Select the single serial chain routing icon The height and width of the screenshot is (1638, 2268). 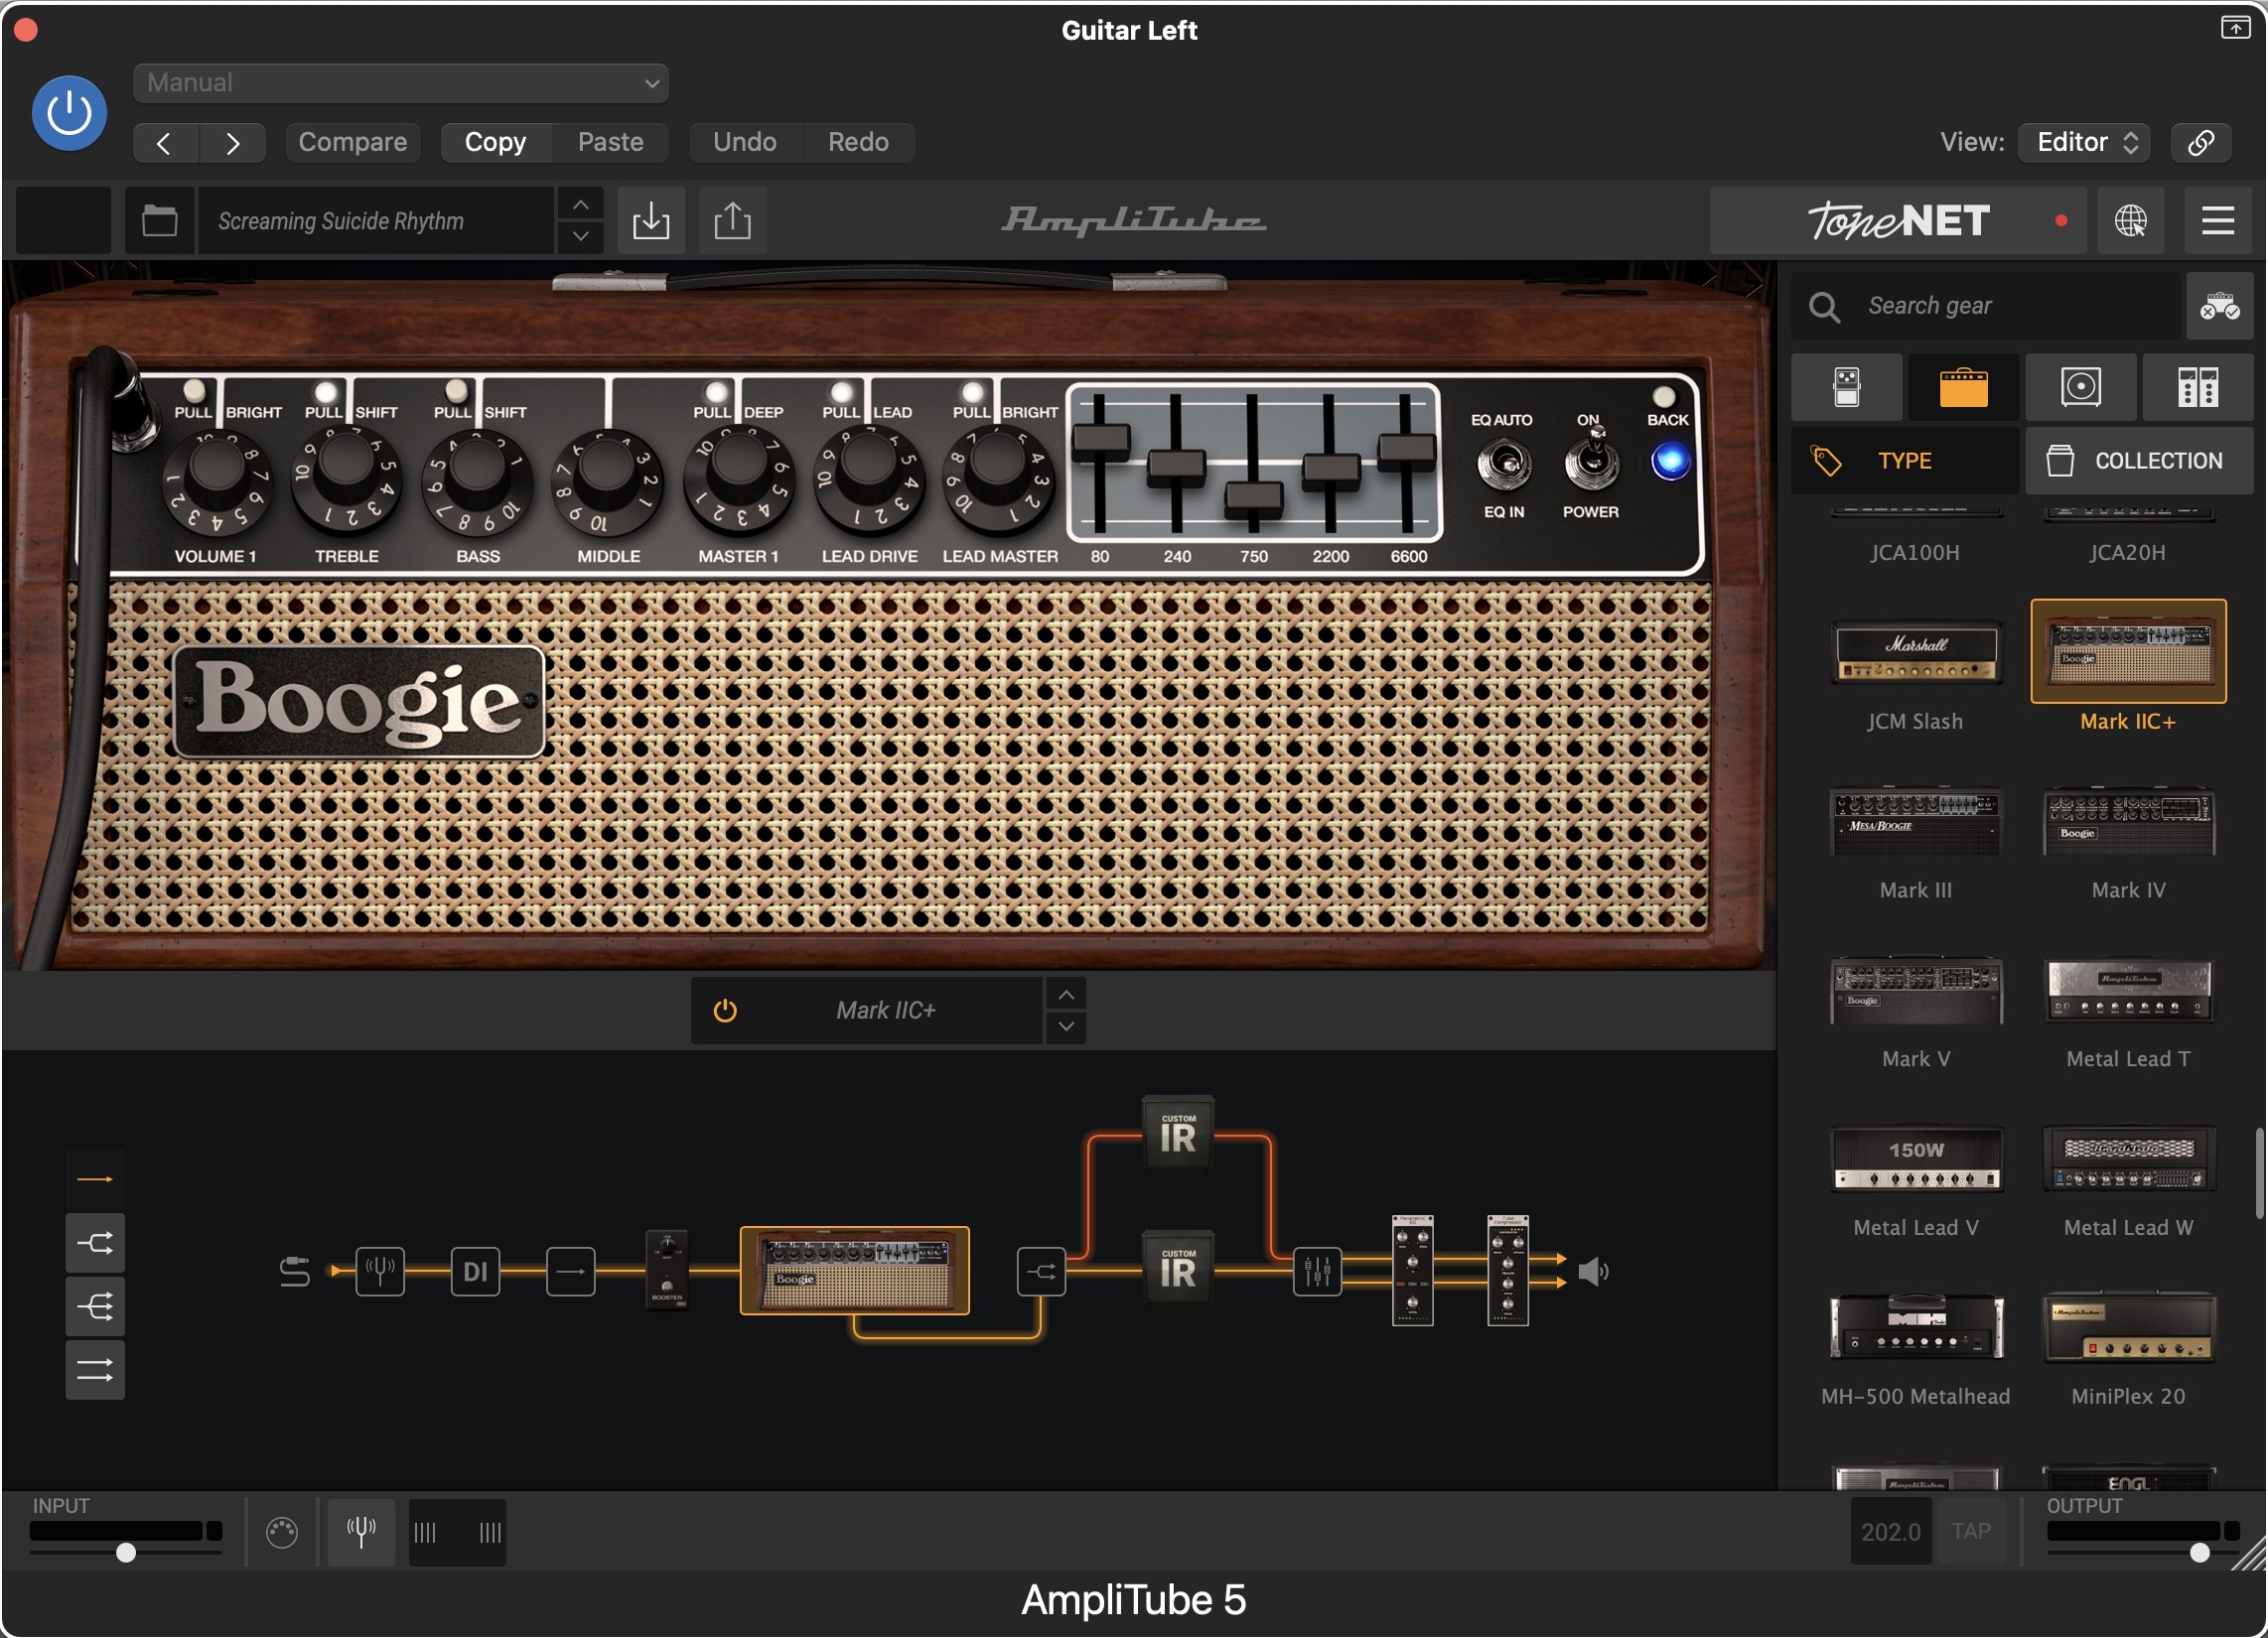[95, 1179]
